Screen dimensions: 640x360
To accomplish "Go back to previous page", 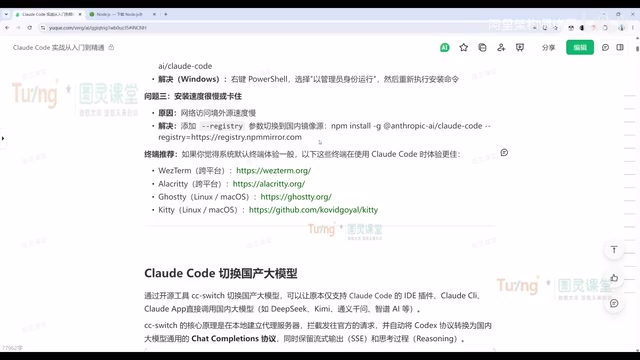I will 7,28.
